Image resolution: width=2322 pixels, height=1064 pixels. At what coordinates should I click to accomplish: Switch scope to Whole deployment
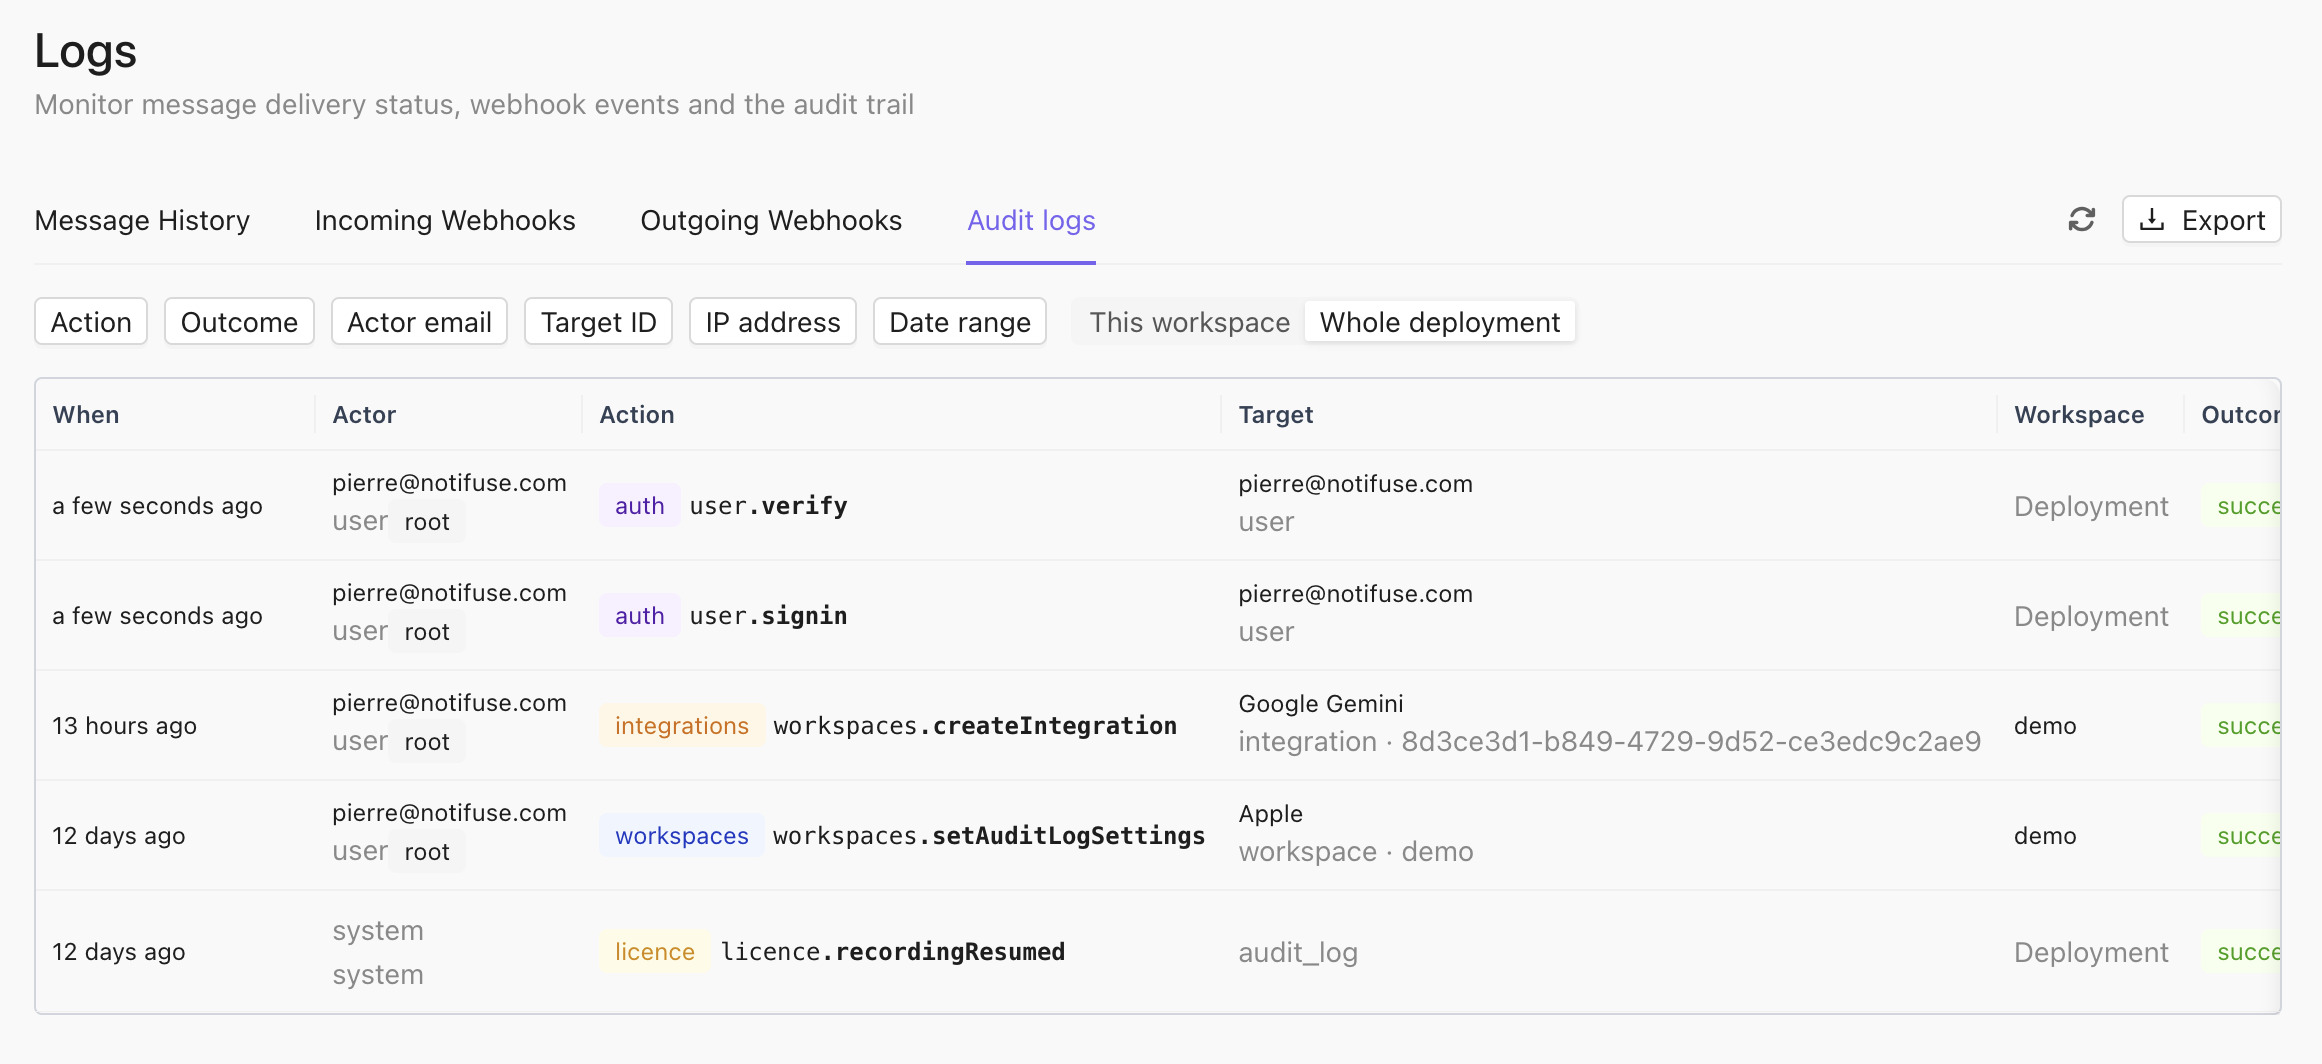pyautogui.click(x=1440, y=322)
